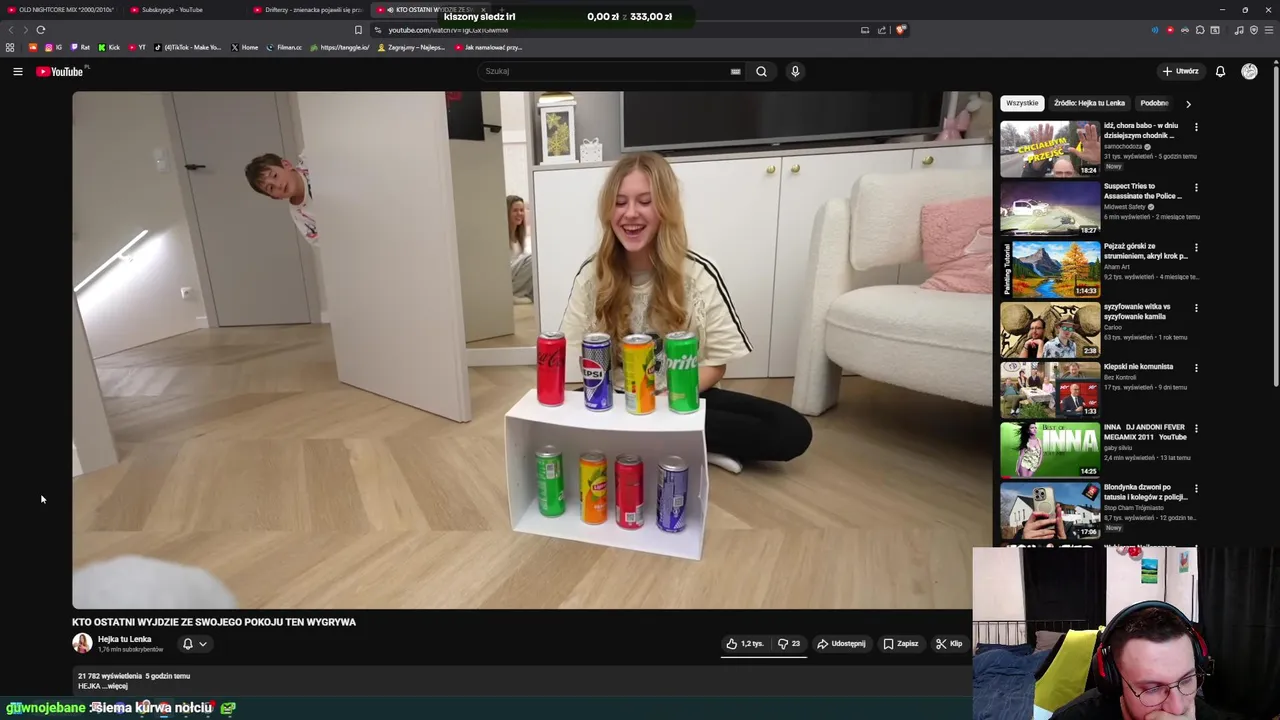Image resolution: width=1280 pixels, height=720 pixels.
Task: Open options for 'Idź, chora babo' video
Action: click(x=1196, y=127)
